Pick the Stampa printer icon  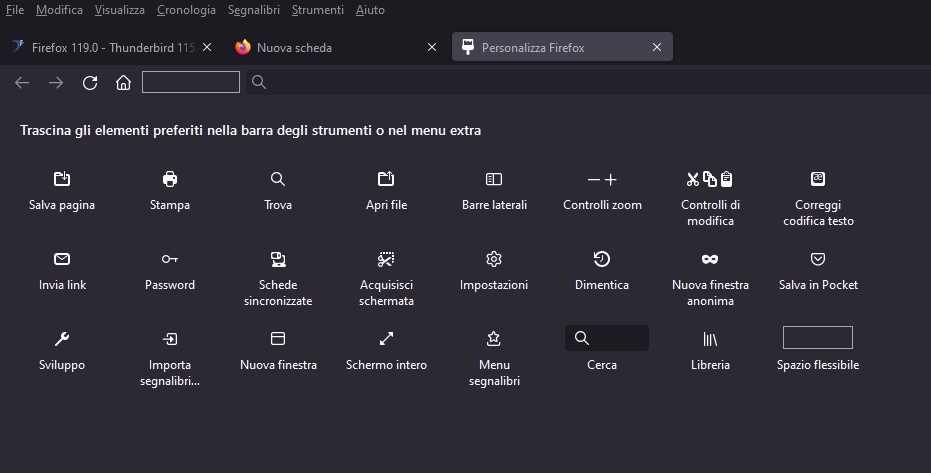(x=170, y=179)
